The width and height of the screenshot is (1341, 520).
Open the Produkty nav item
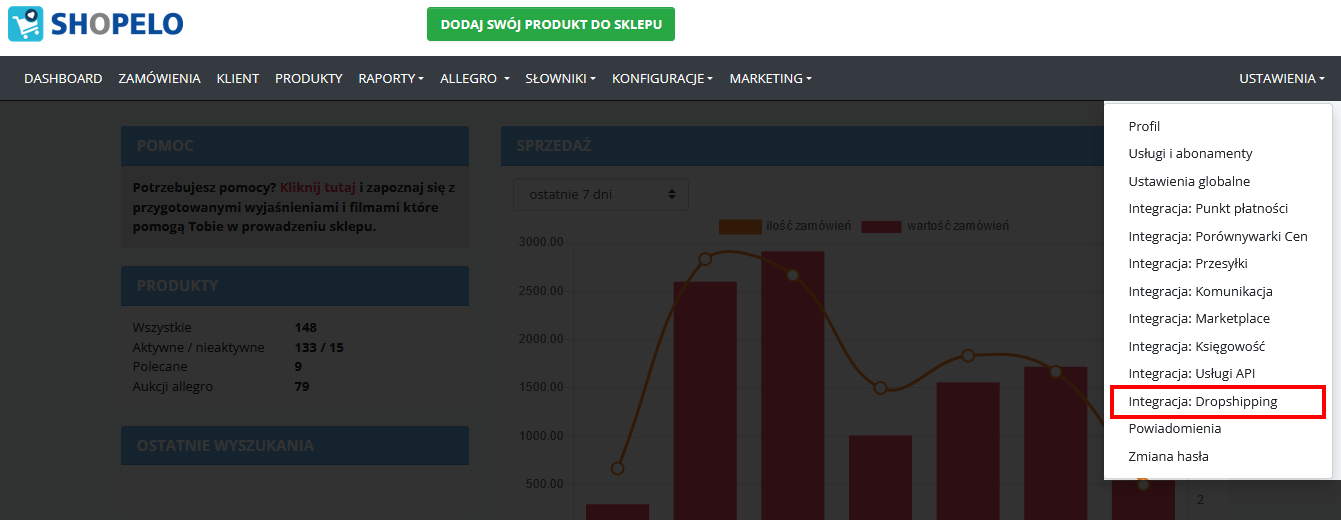(x=309, y=78)
